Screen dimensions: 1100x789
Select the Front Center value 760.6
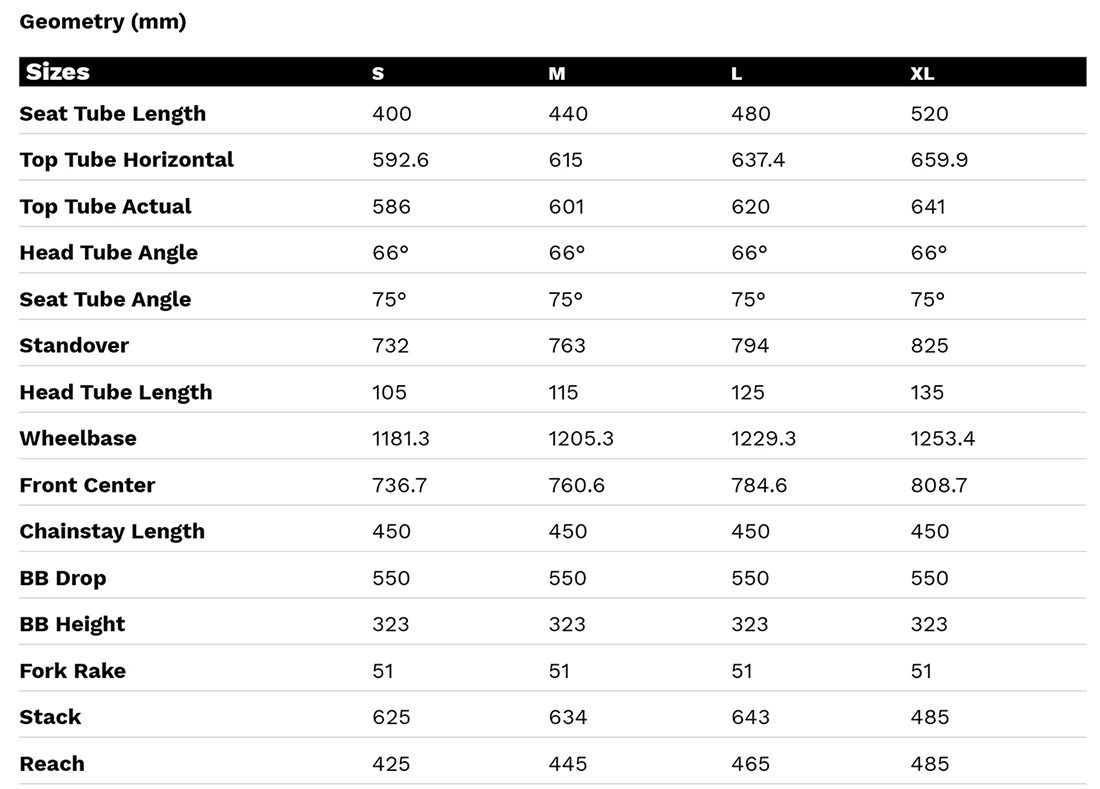[576, 485]
